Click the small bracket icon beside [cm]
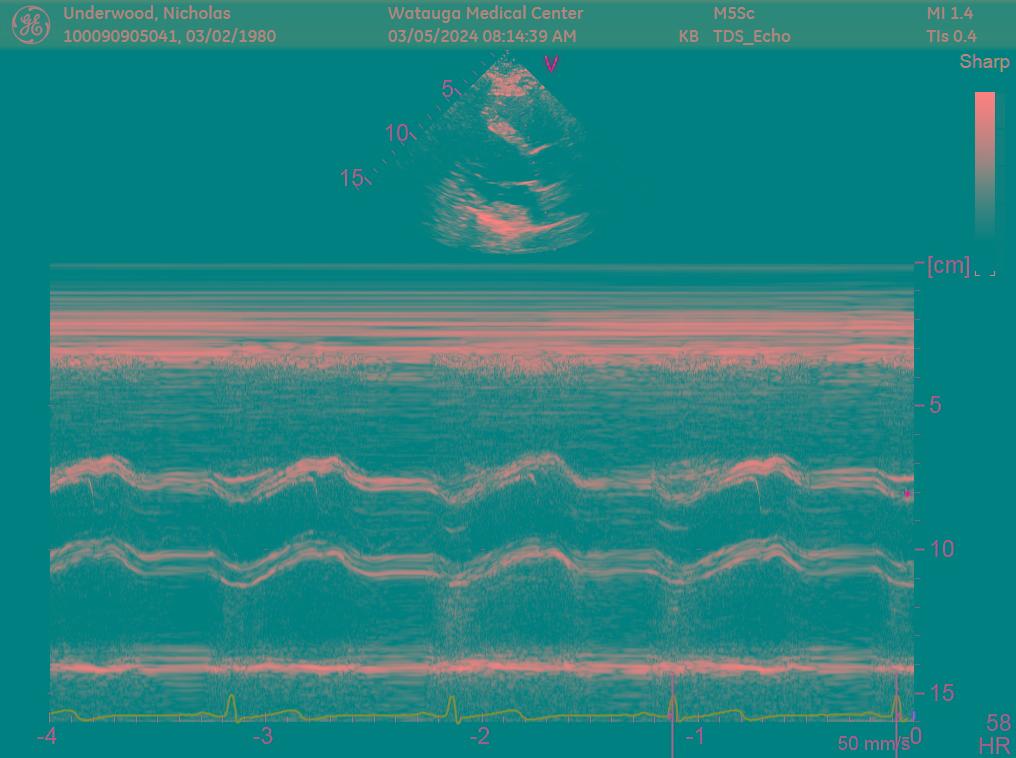 tap(984, 268)
